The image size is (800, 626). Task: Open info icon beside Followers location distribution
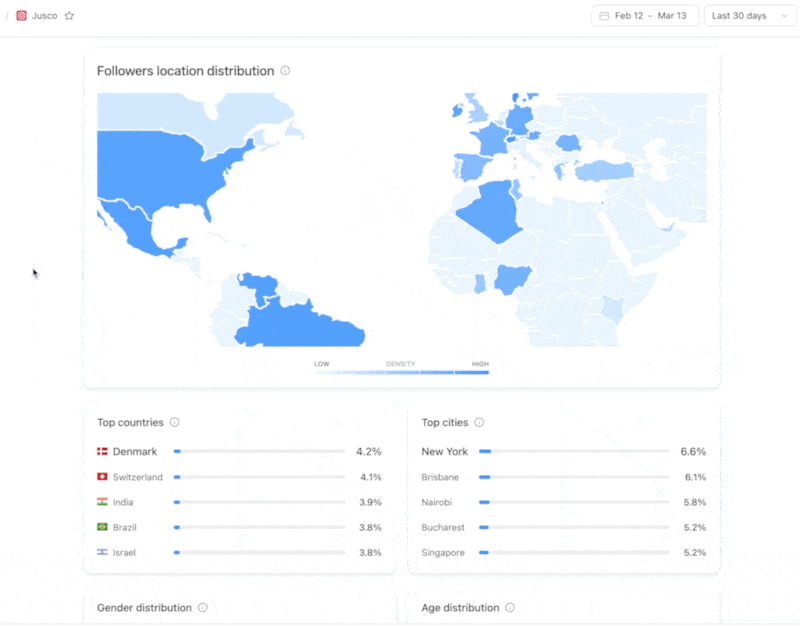(285, 71)
